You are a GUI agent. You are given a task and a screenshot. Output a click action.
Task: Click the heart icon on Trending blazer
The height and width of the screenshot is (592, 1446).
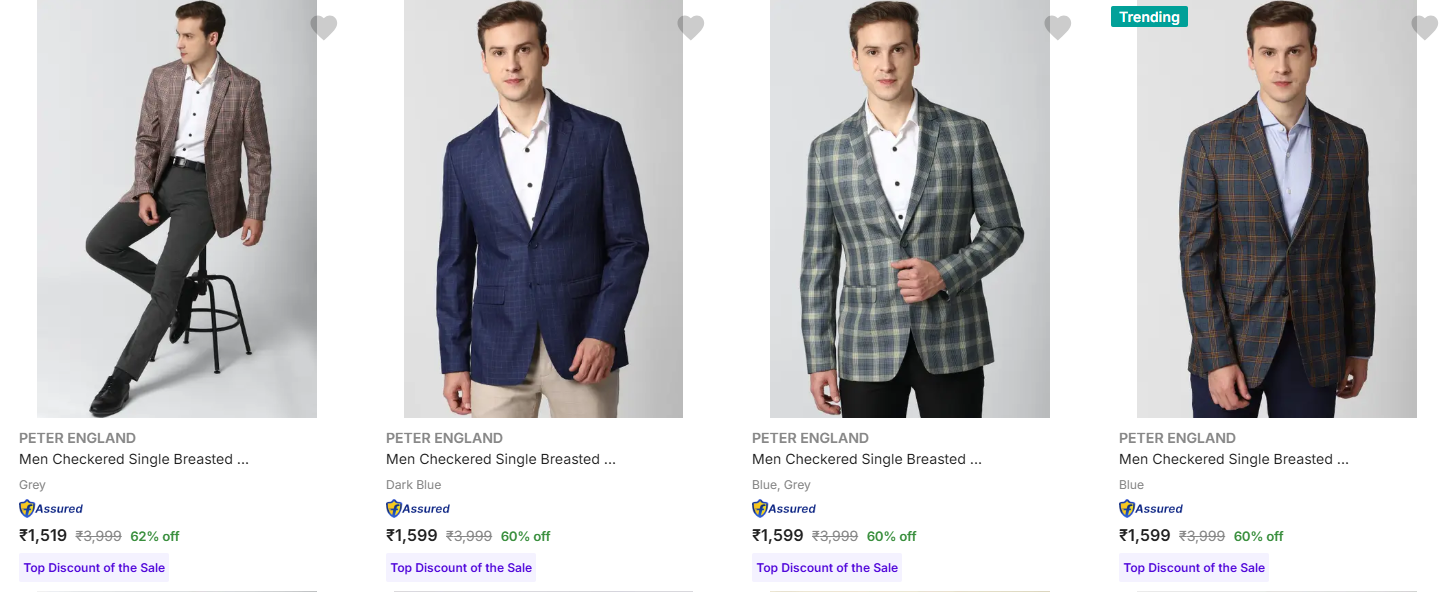pos(1425,28)
